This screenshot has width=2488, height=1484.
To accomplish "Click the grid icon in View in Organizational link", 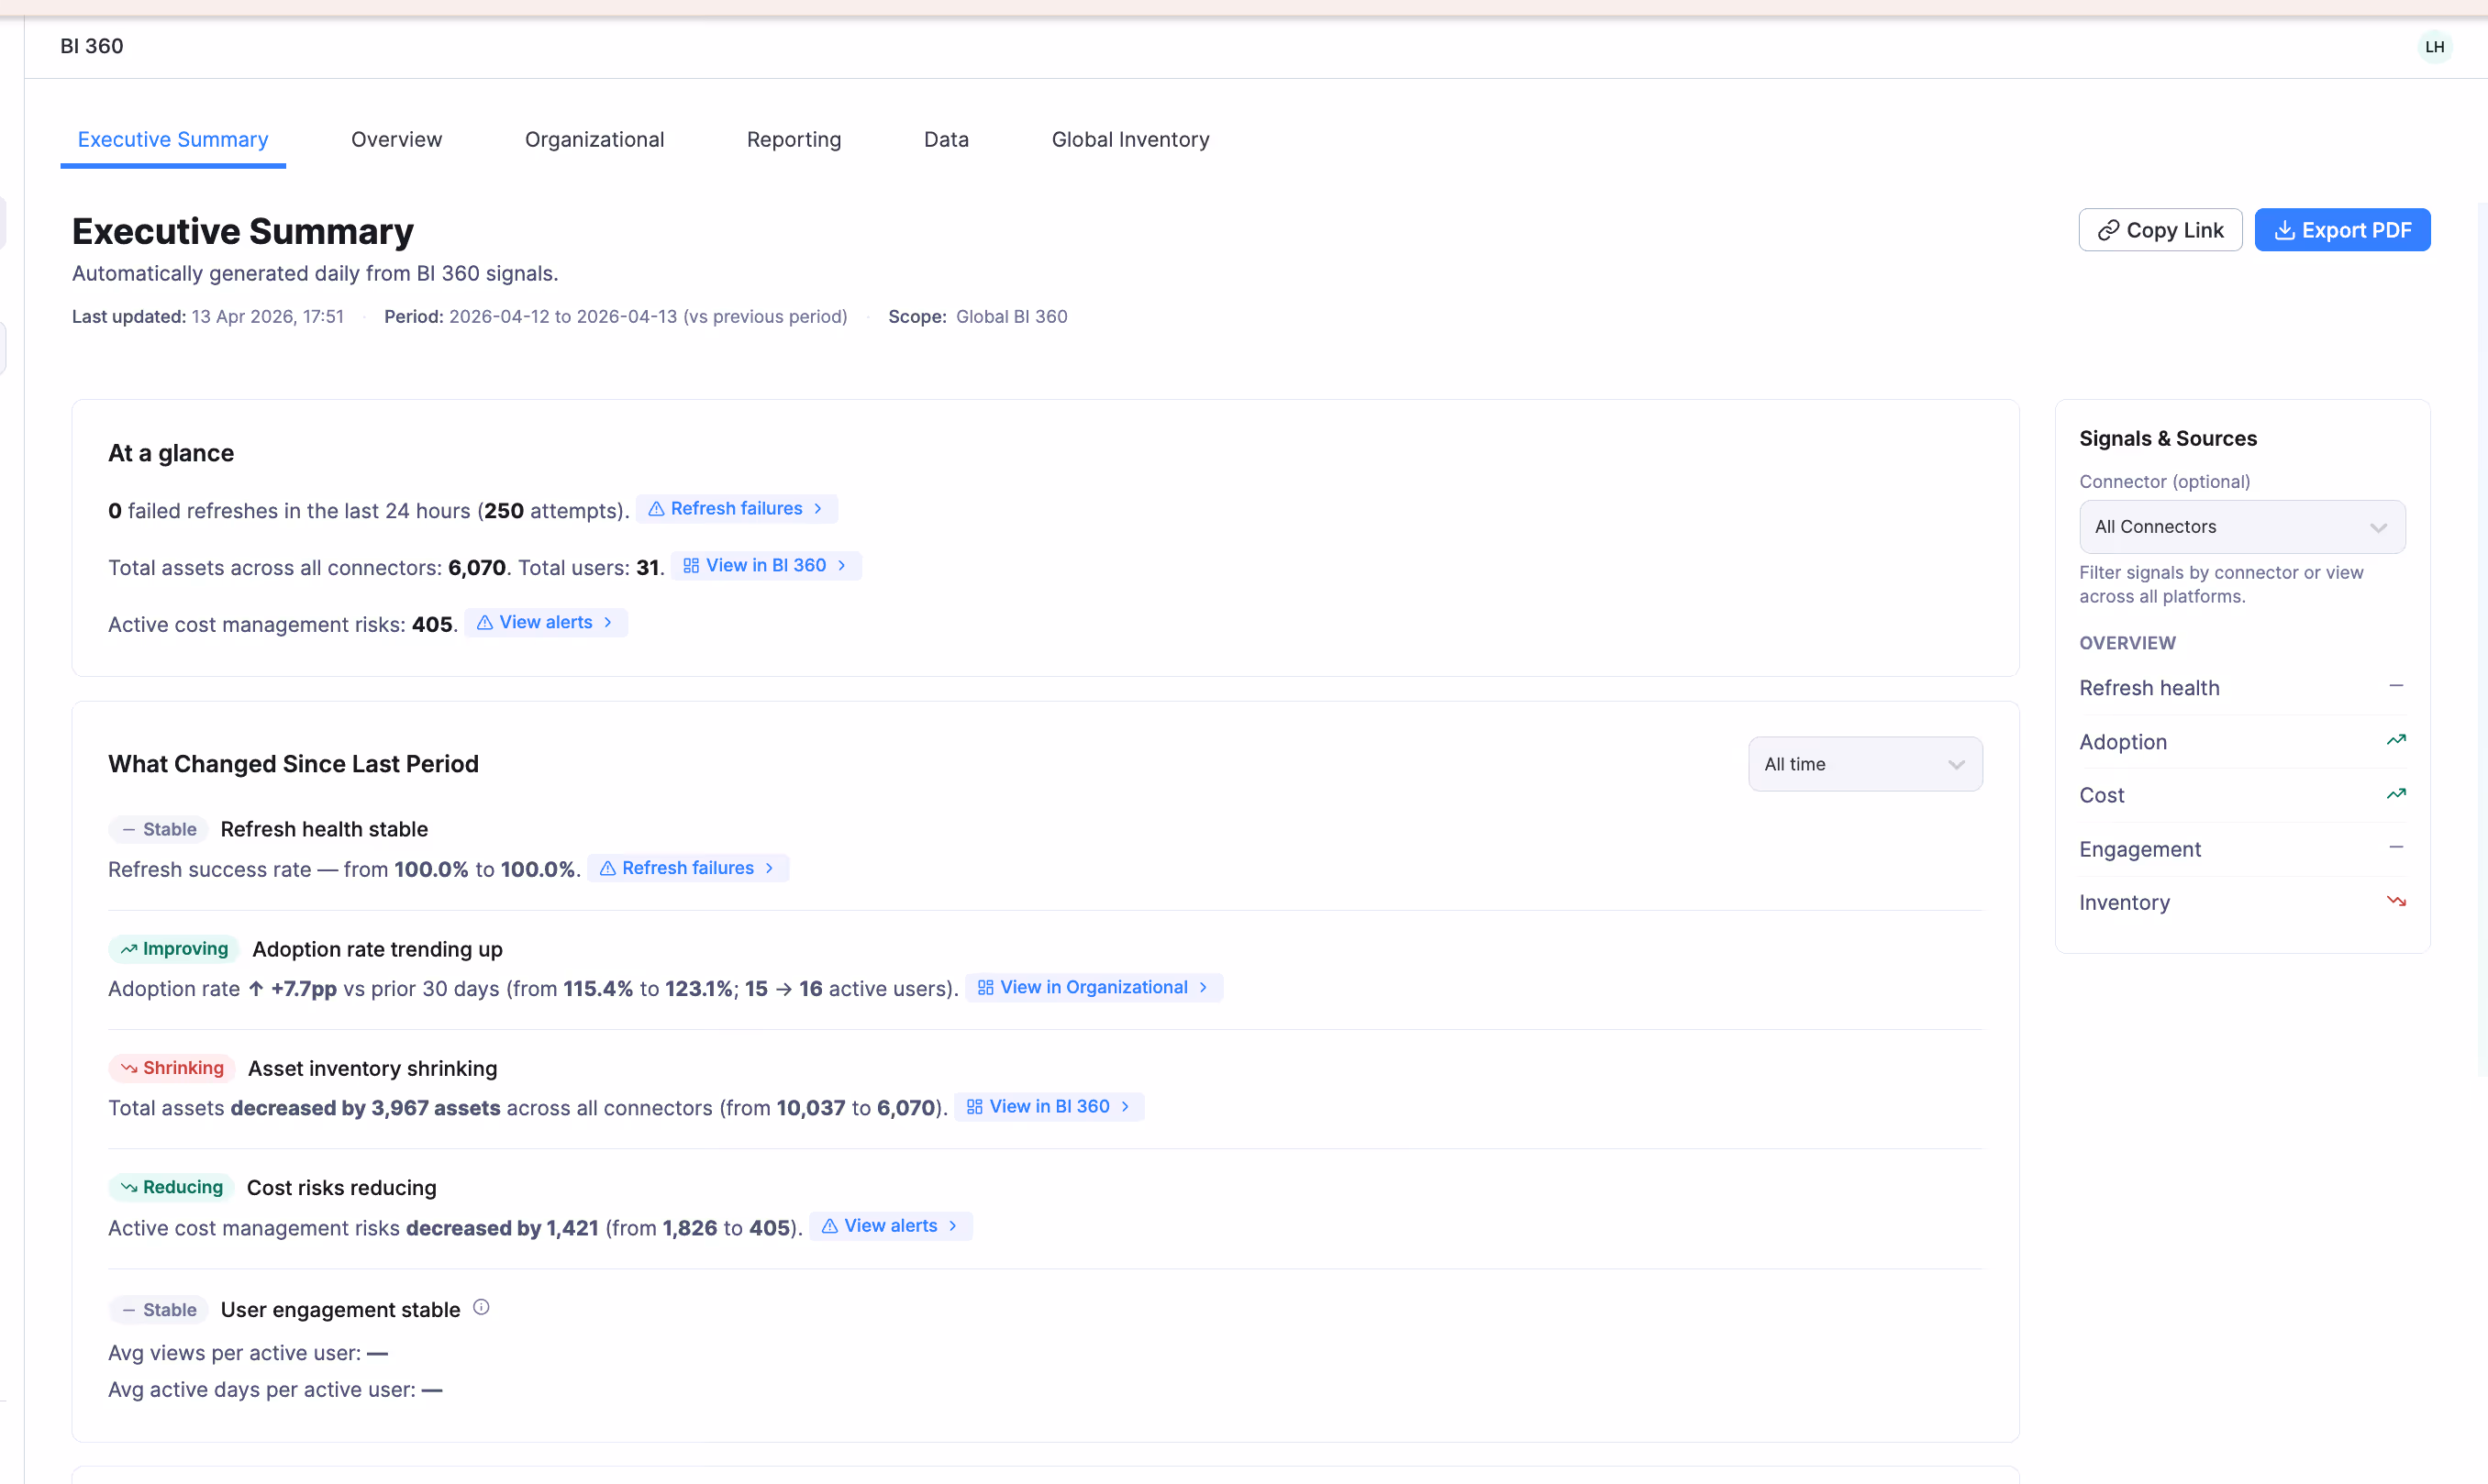I will click(x=985, y=988).
